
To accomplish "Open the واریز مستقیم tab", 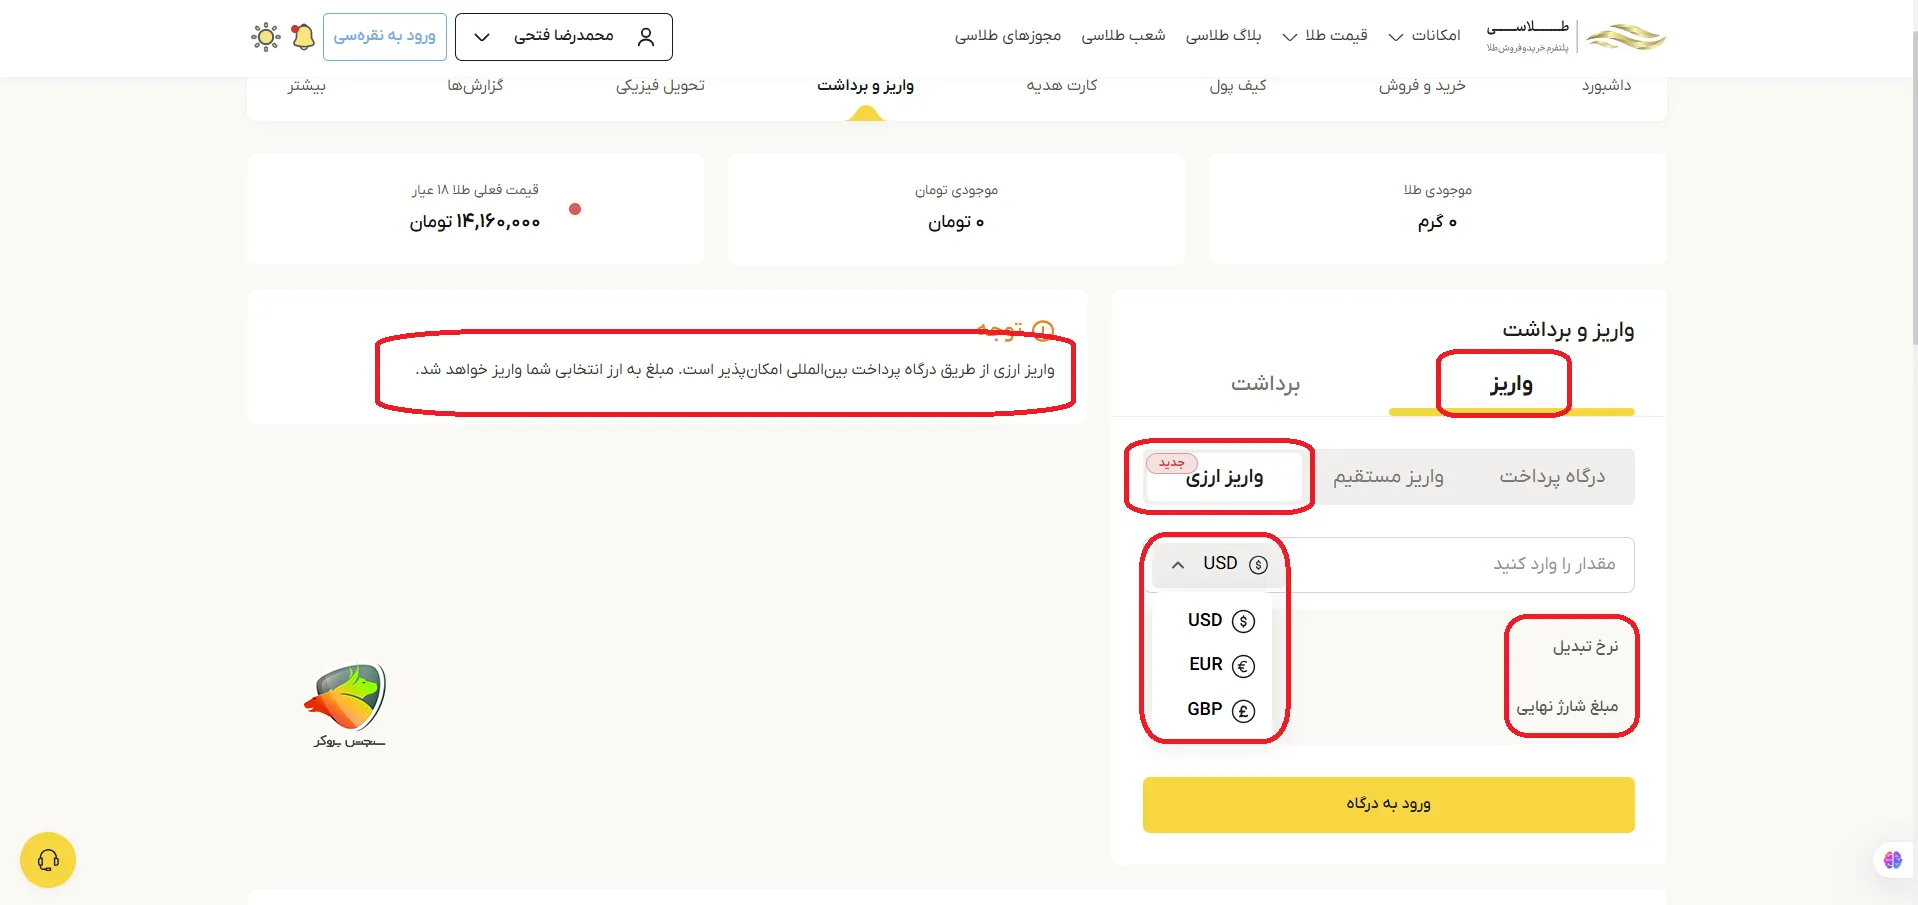I will (1390, 477).
